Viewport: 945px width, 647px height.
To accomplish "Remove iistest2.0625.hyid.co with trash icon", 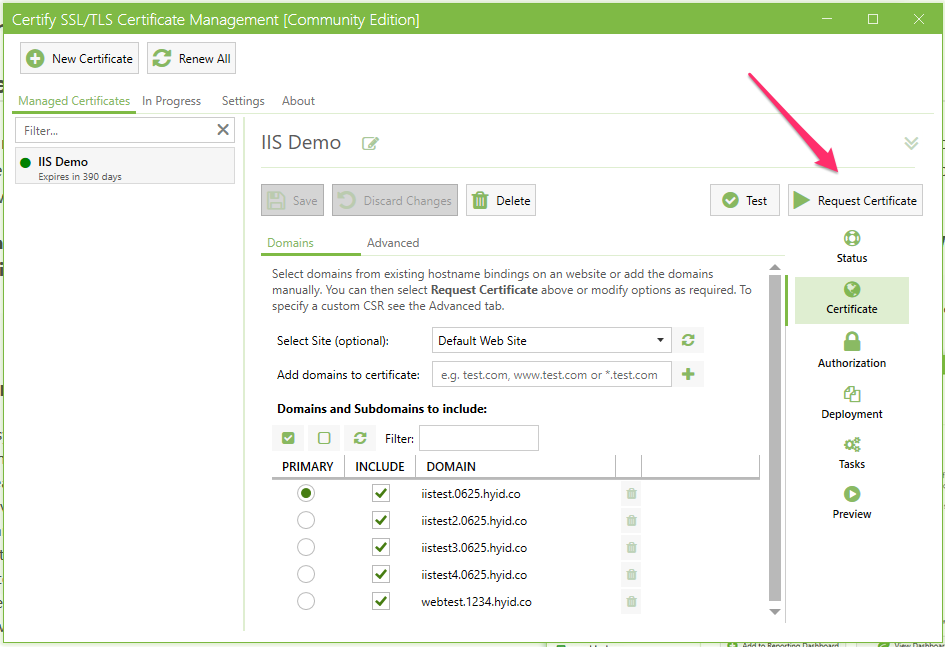I will click(x=631, y=520).
